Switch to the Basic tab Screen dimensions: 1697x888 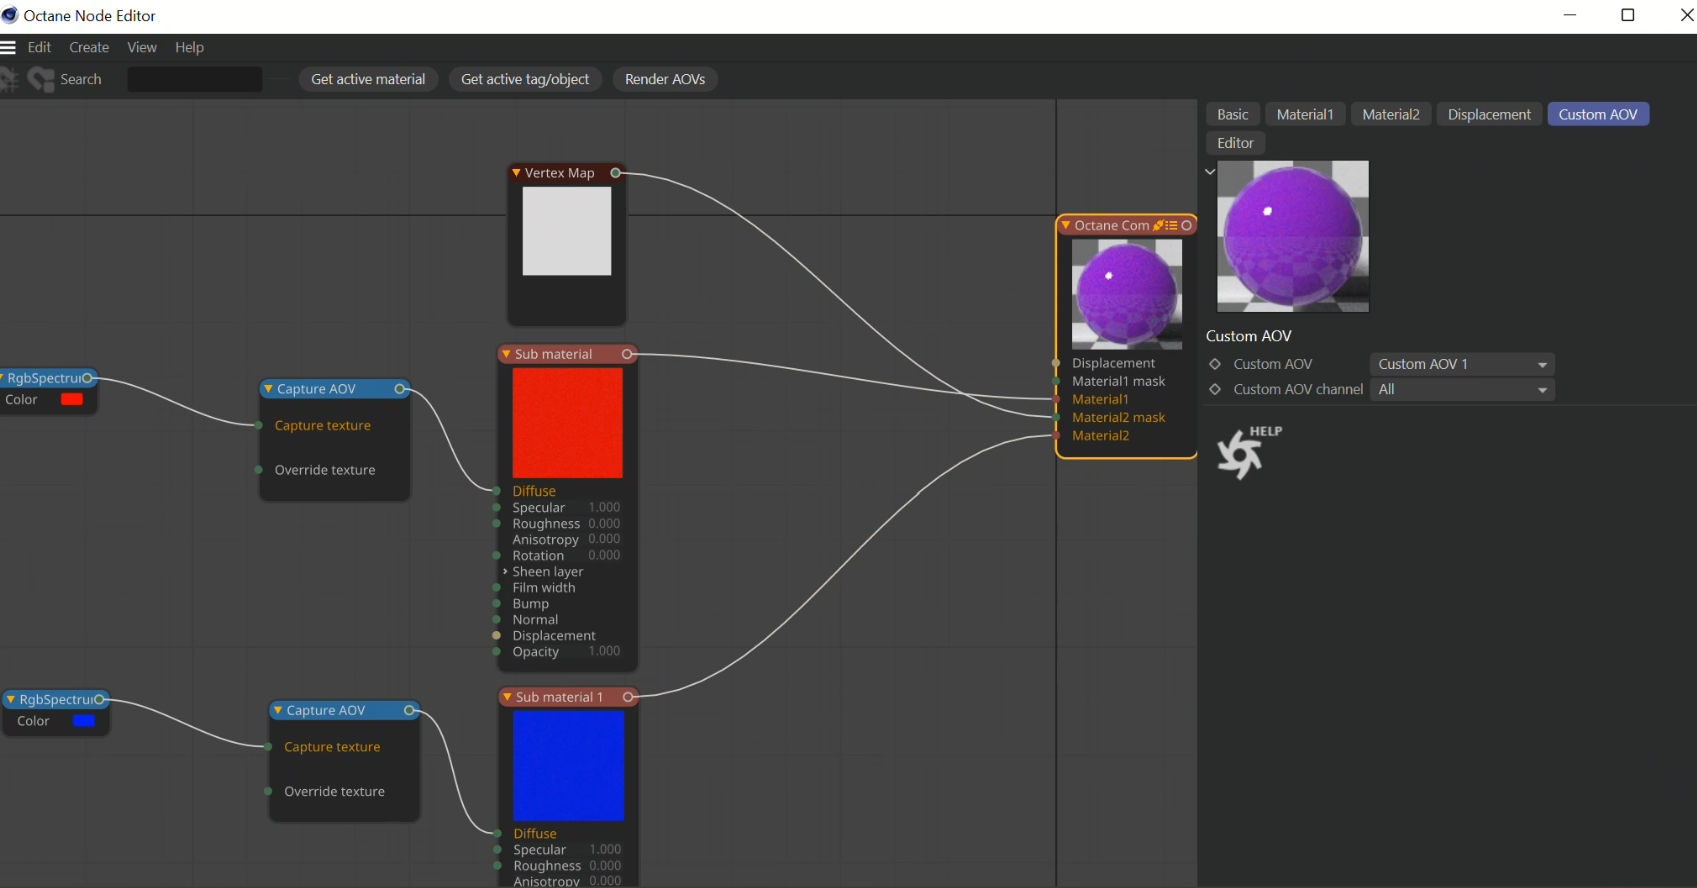[1232, 114]
